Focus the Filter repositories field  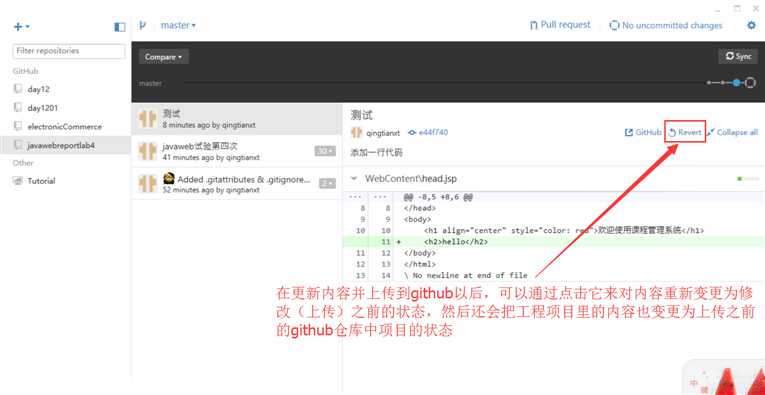[x=69, y=51]
